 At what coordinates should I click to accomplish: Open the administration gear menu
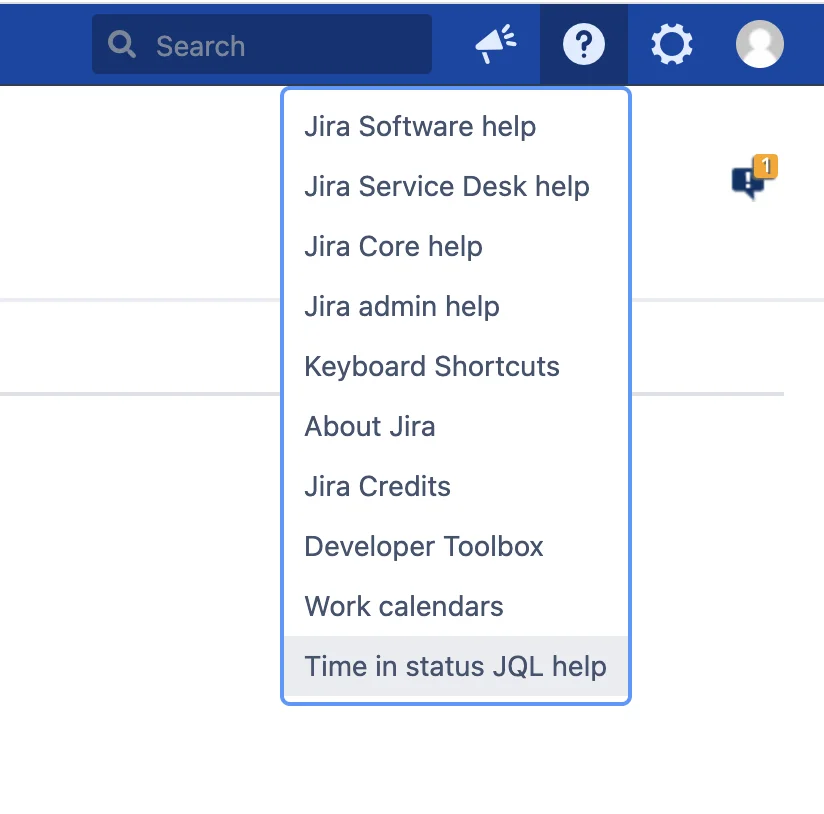pyautogui.click(x=672, y=44)
